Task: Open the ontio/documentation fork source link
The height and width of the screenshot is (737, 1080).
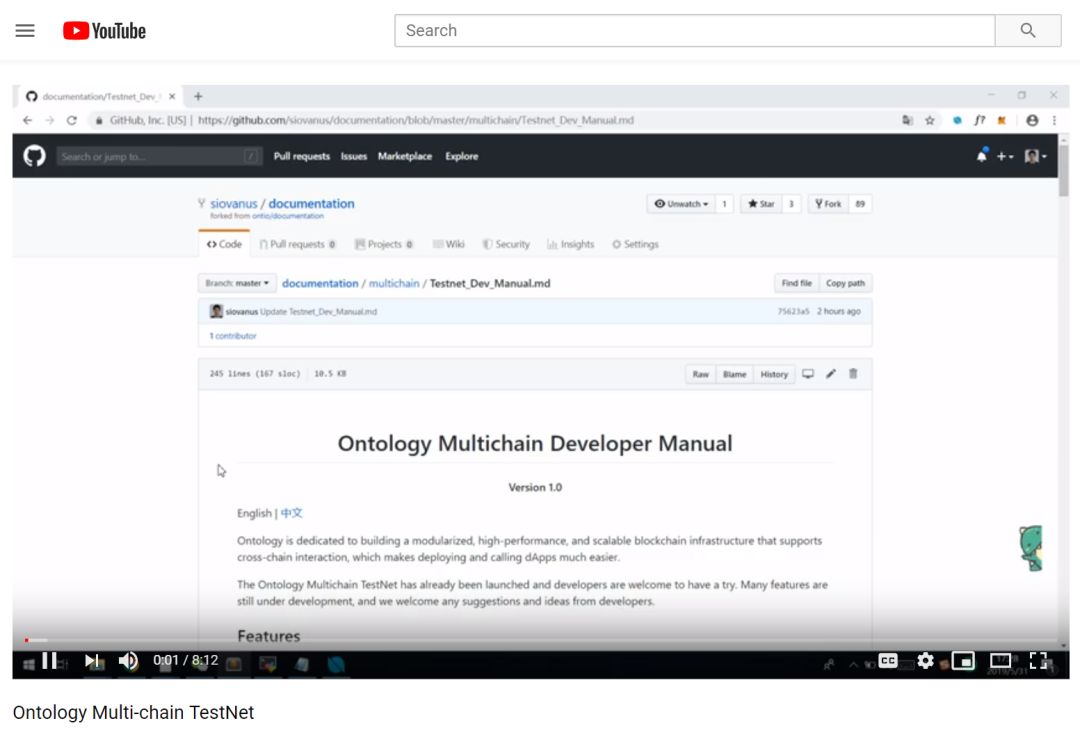Action: pyautogui.click(x=287, y=216)
